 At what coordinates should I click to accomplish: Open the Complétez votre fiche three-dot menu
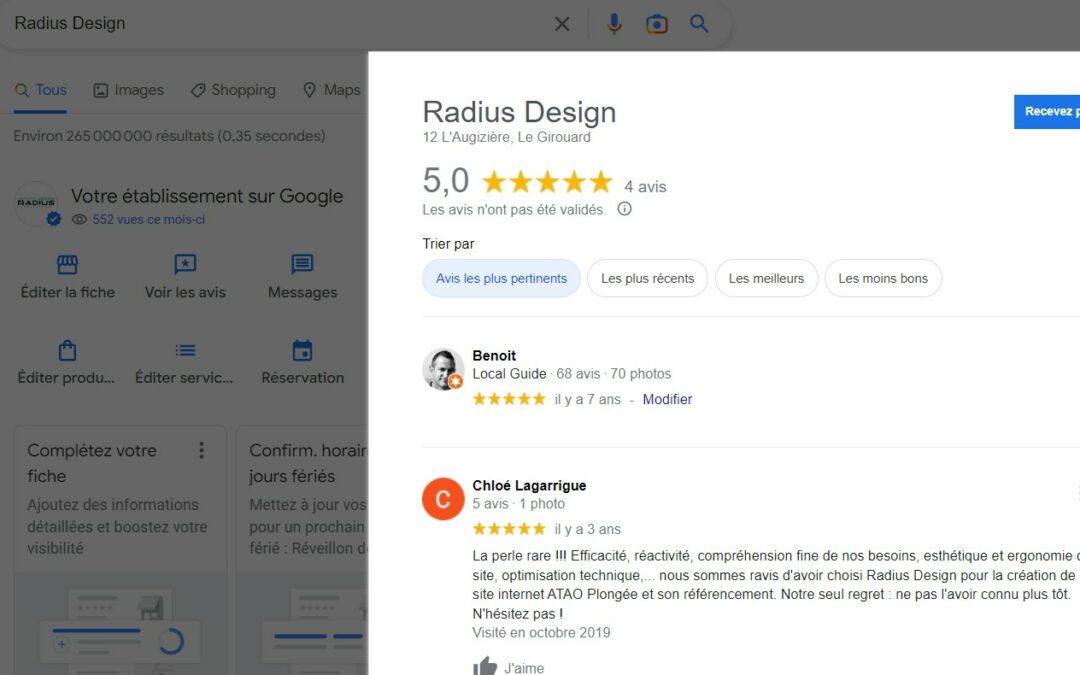coord(201,450)
